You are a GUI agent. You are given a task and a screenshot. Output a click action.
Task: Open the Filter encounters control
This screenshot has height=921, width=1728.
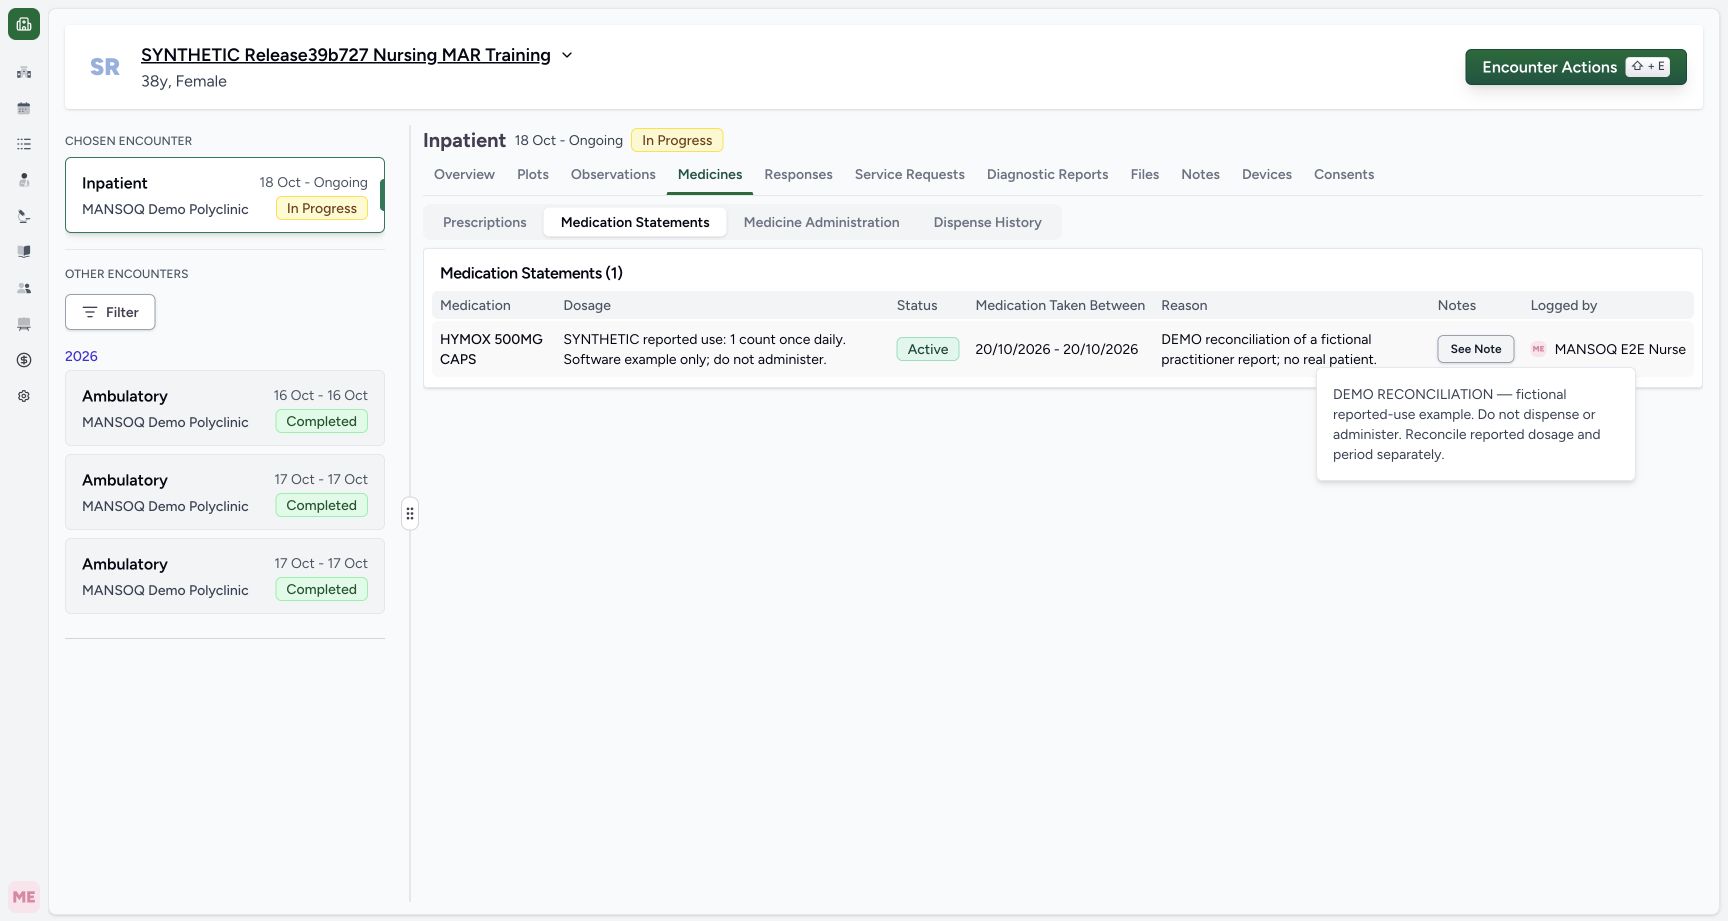click(x=110, y=312)
